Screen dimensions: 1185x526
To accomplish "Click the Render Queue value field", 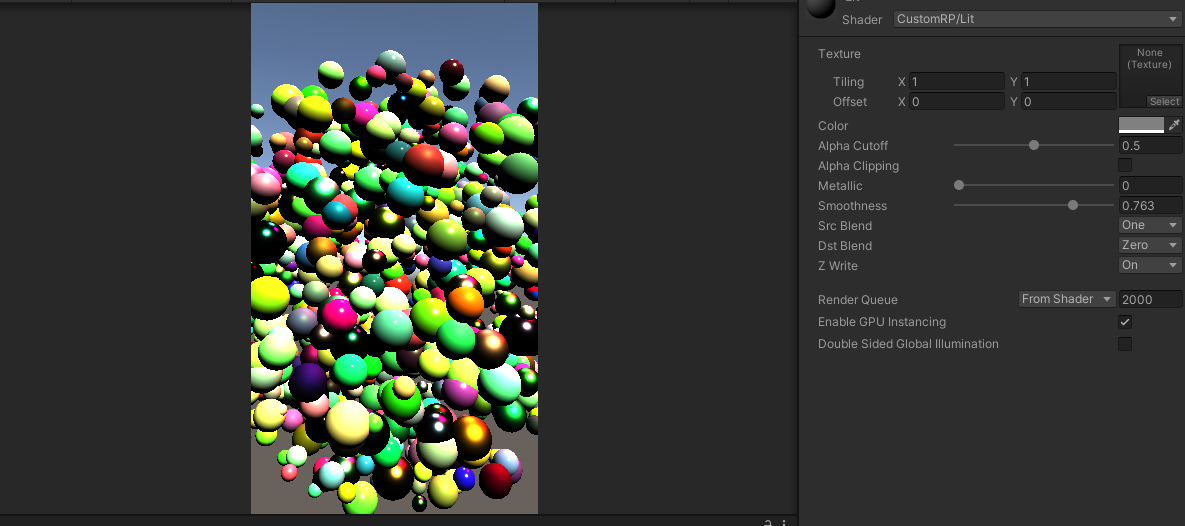I will pos(1150,299).
